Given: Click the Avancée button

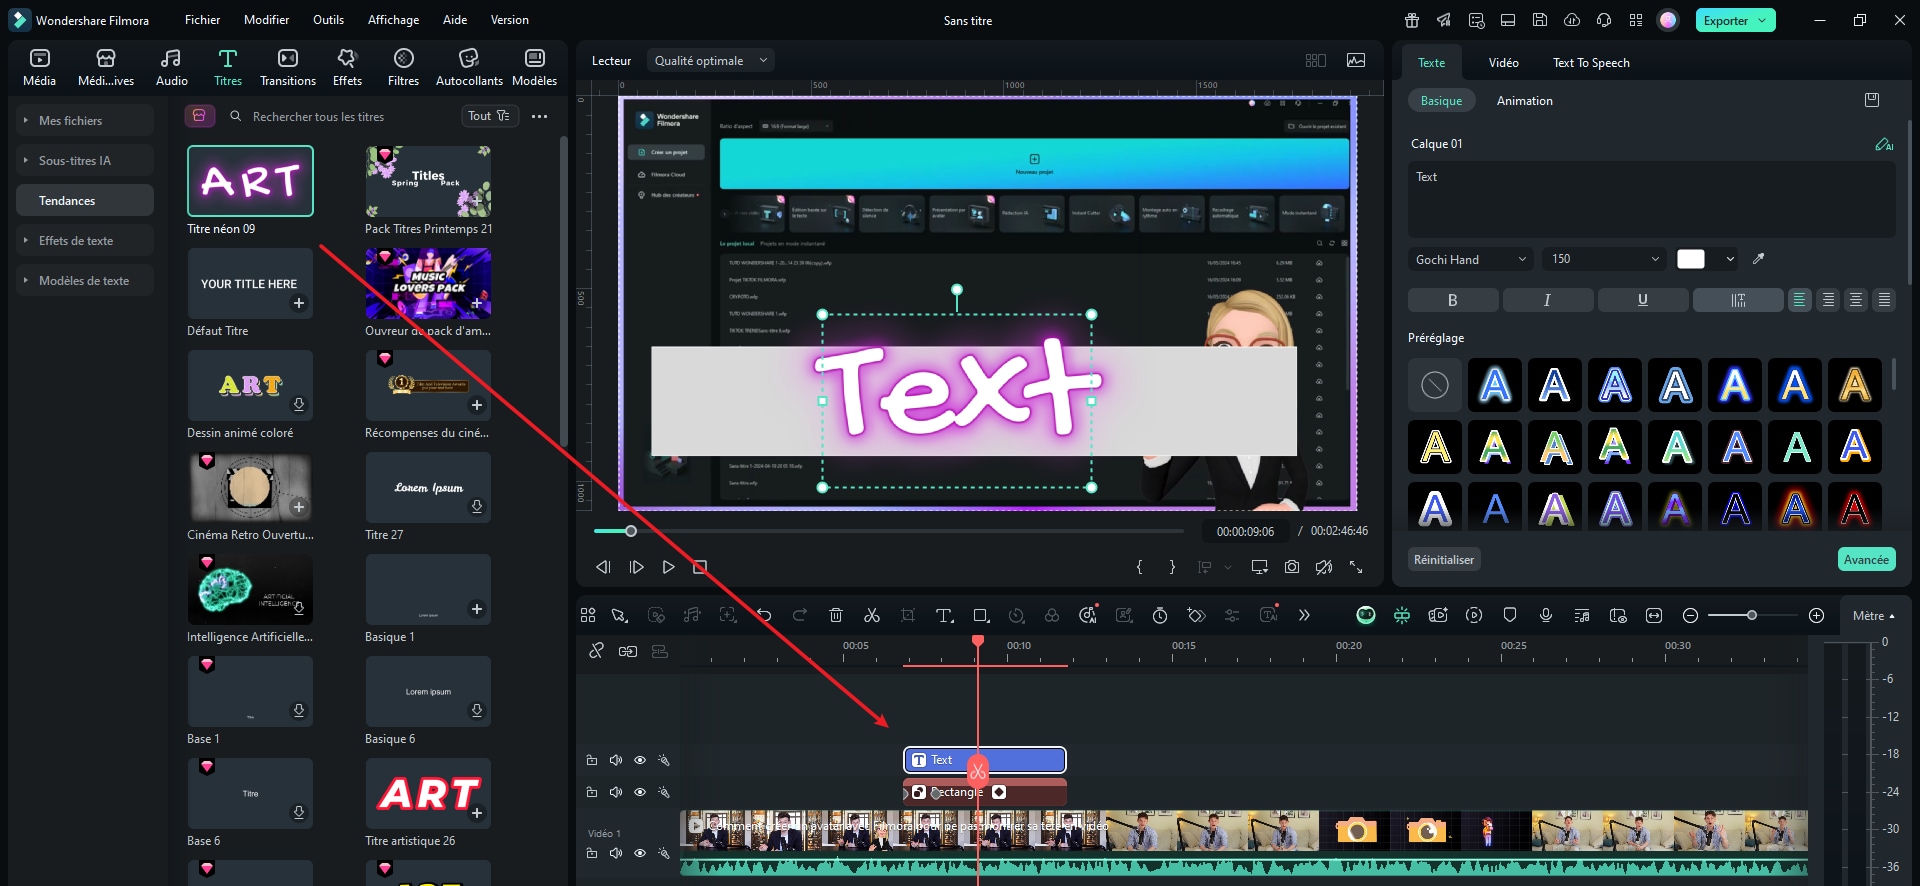Looking at the screenshot, I should point(1866,560).
